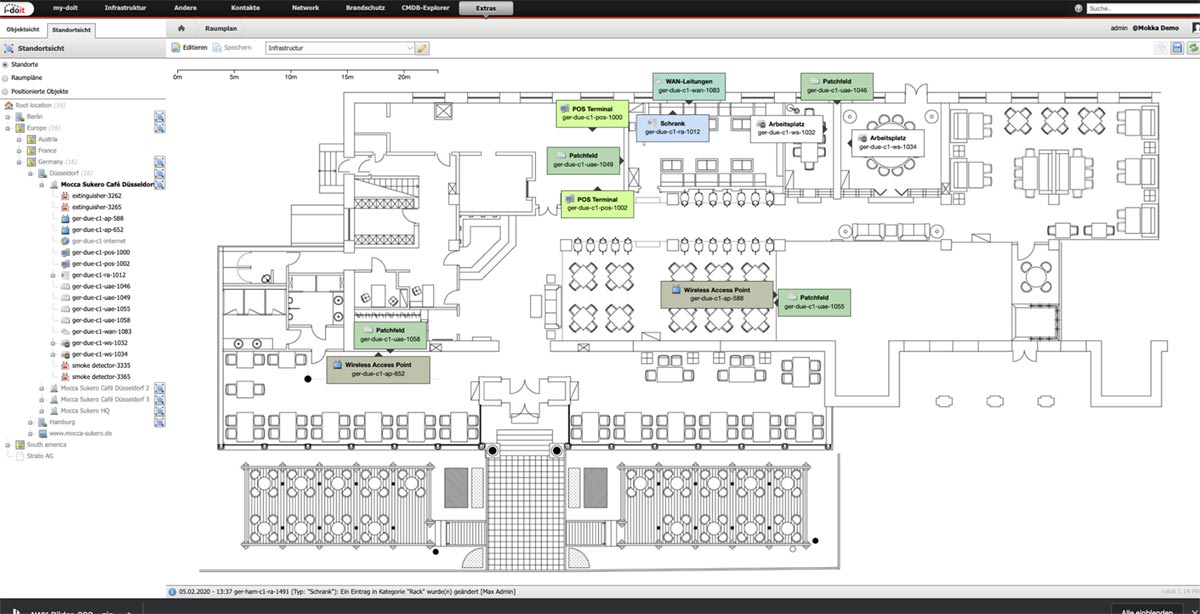
Task: Switch to the Objektsicht tab
Action: (23, 29)
